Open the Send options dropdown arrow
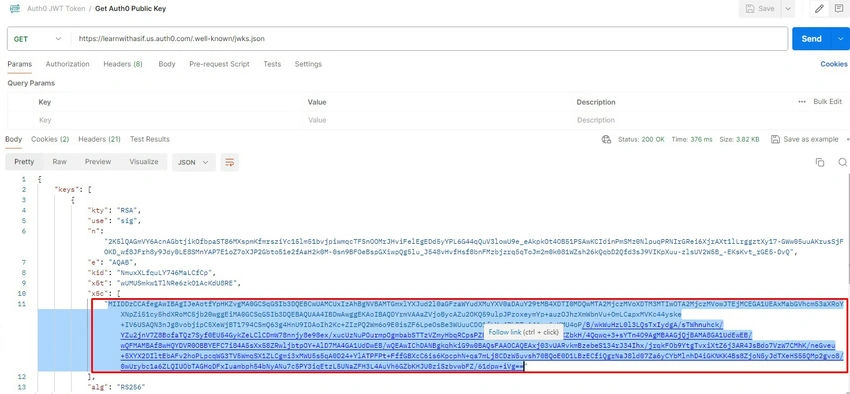 [x=840, y=38]
